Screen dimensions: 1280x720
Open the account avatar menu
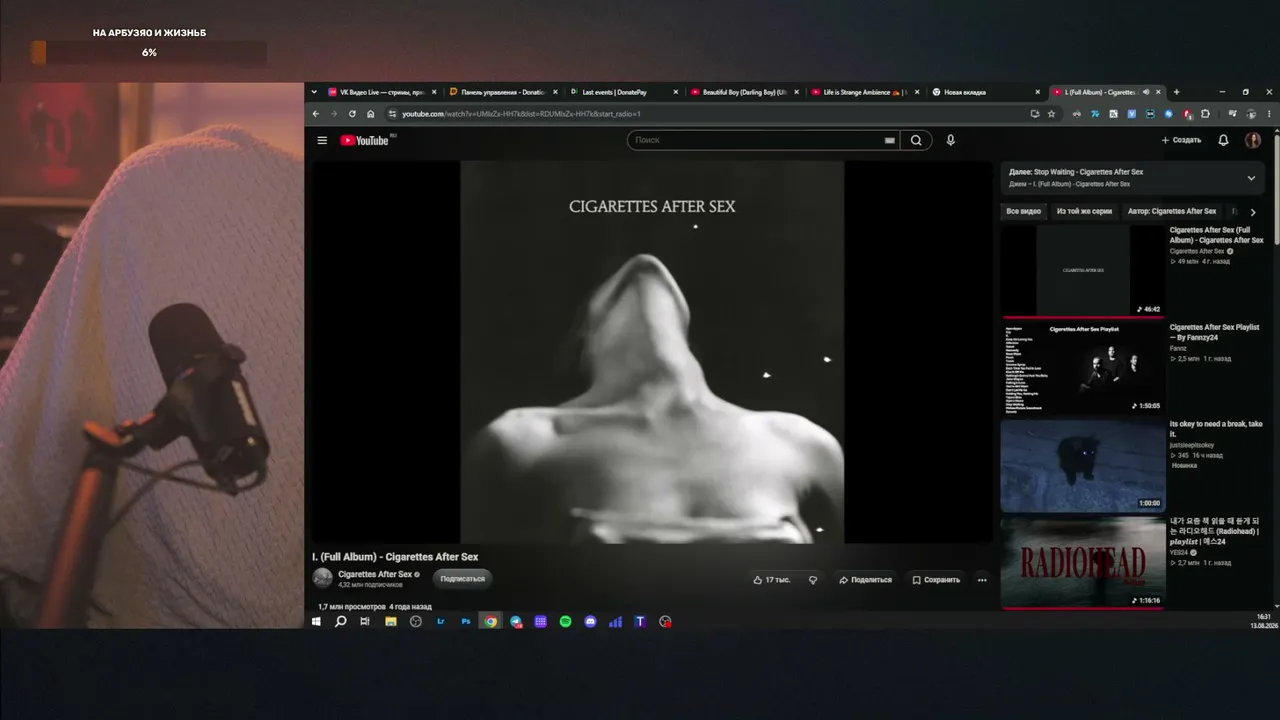(x=1253, y=141)
